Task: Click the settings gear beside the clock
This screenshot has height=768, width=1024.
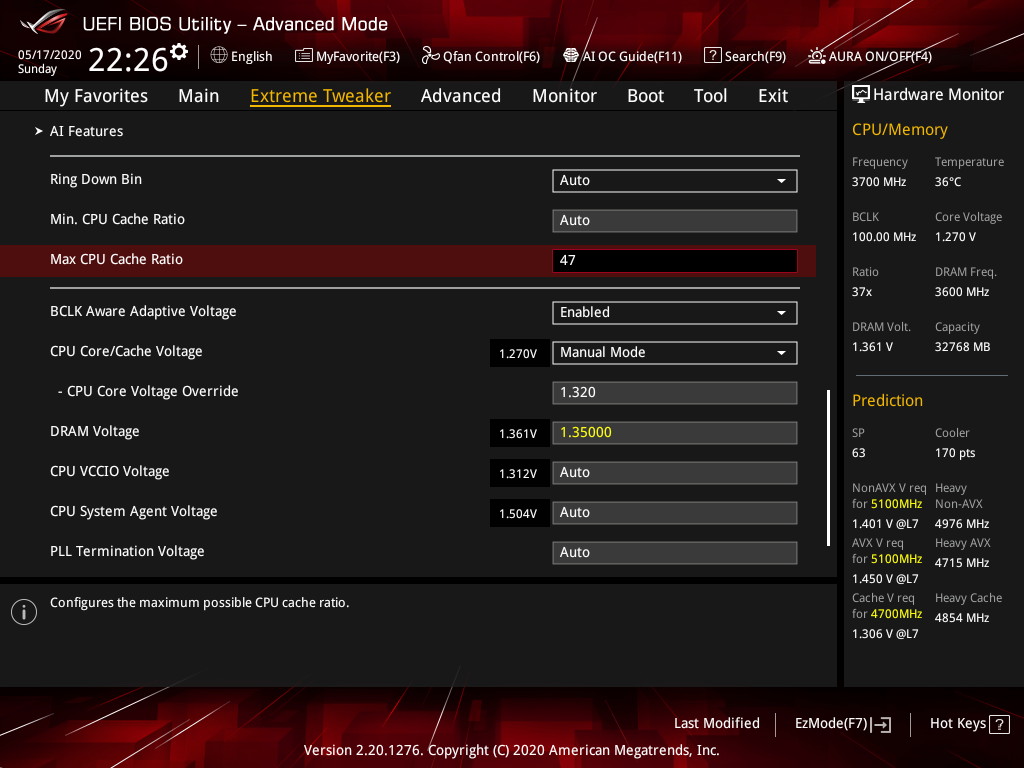Action: [x=179, y=52]
